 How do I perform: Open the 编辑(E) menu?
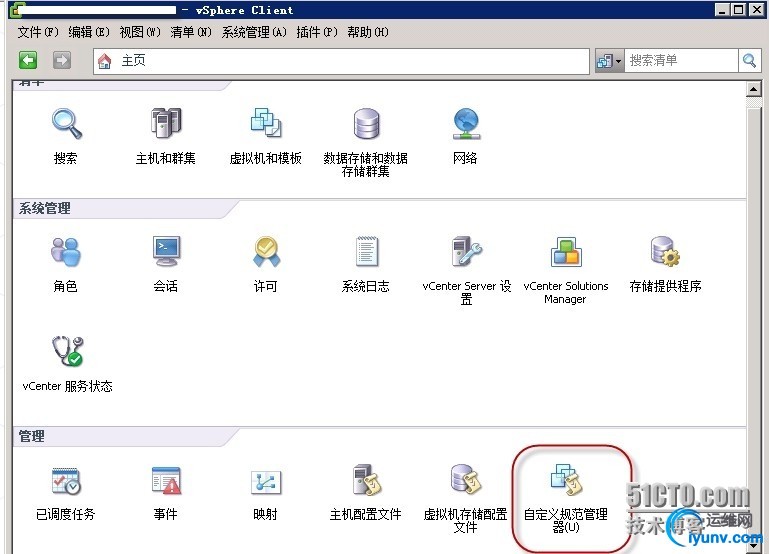(x=89, y=32)
